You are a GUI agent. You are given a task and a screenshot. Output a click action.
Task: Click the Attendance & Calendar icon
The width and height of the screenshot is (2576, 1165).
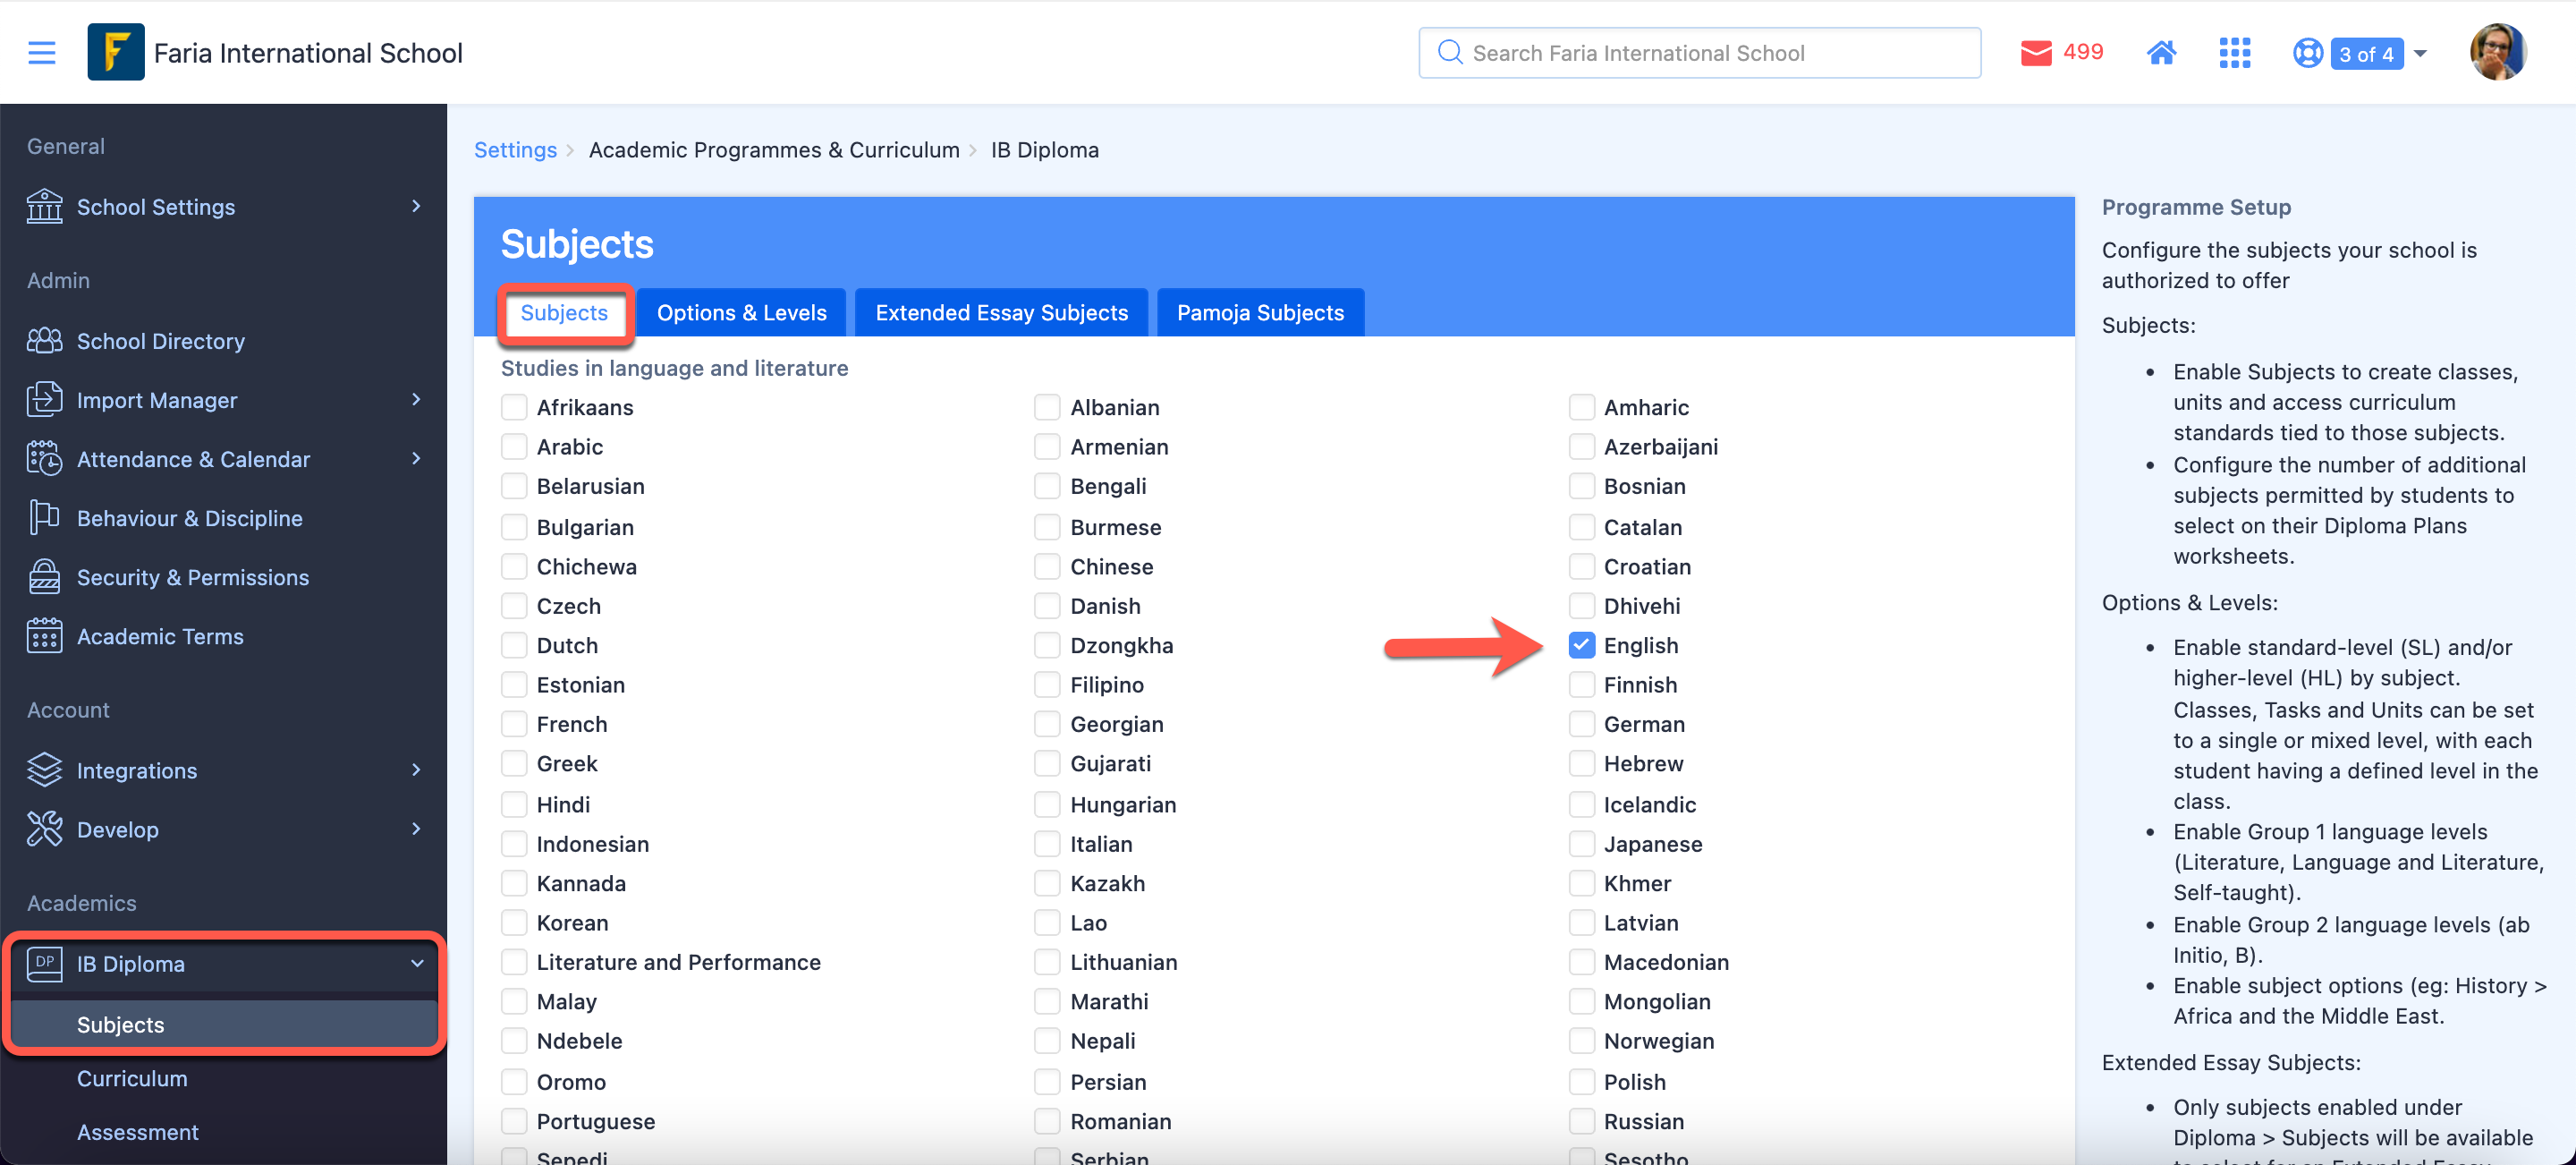(x=44, y=458)
